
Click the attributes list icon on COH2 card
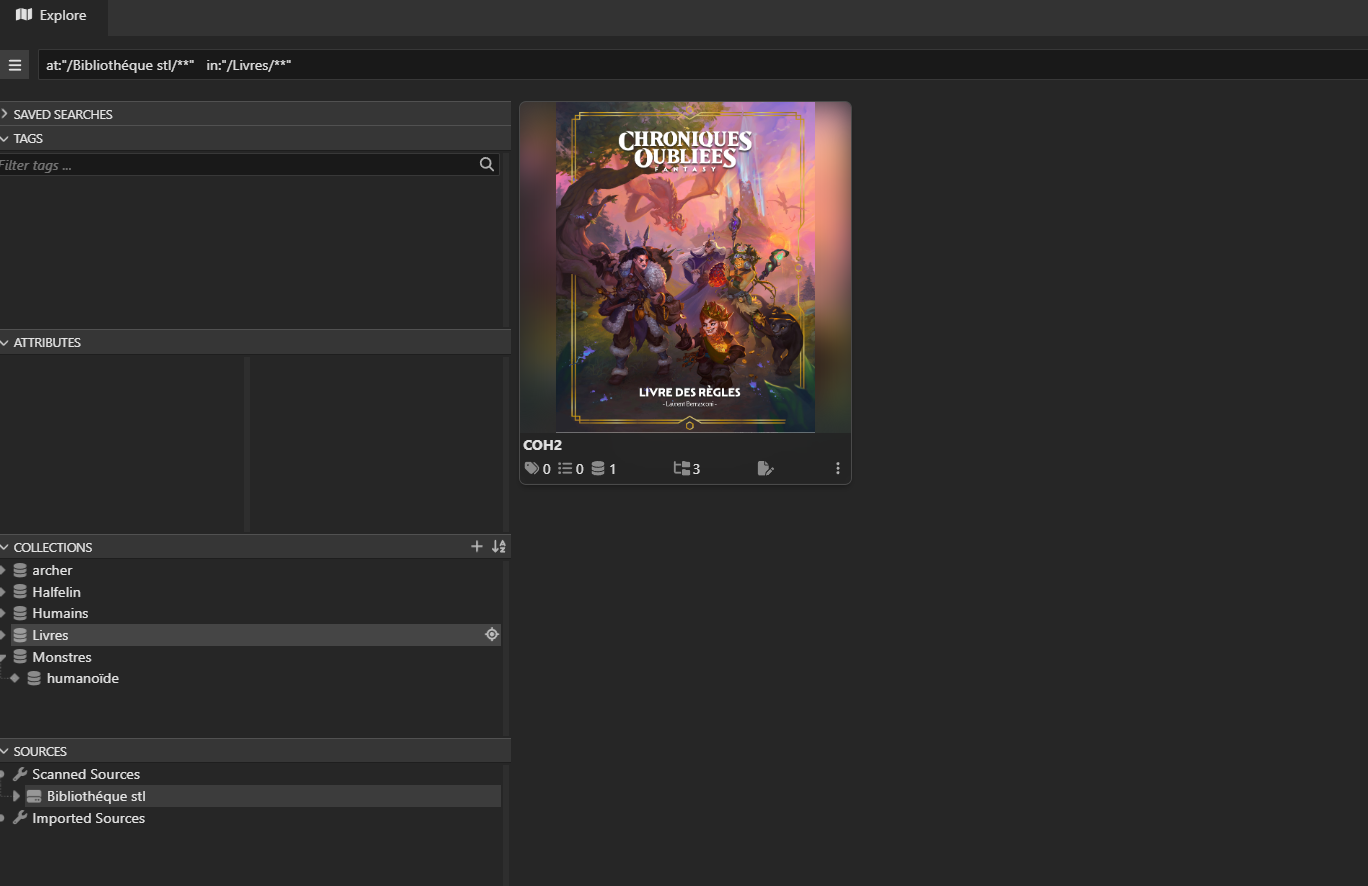click(565, 468)
